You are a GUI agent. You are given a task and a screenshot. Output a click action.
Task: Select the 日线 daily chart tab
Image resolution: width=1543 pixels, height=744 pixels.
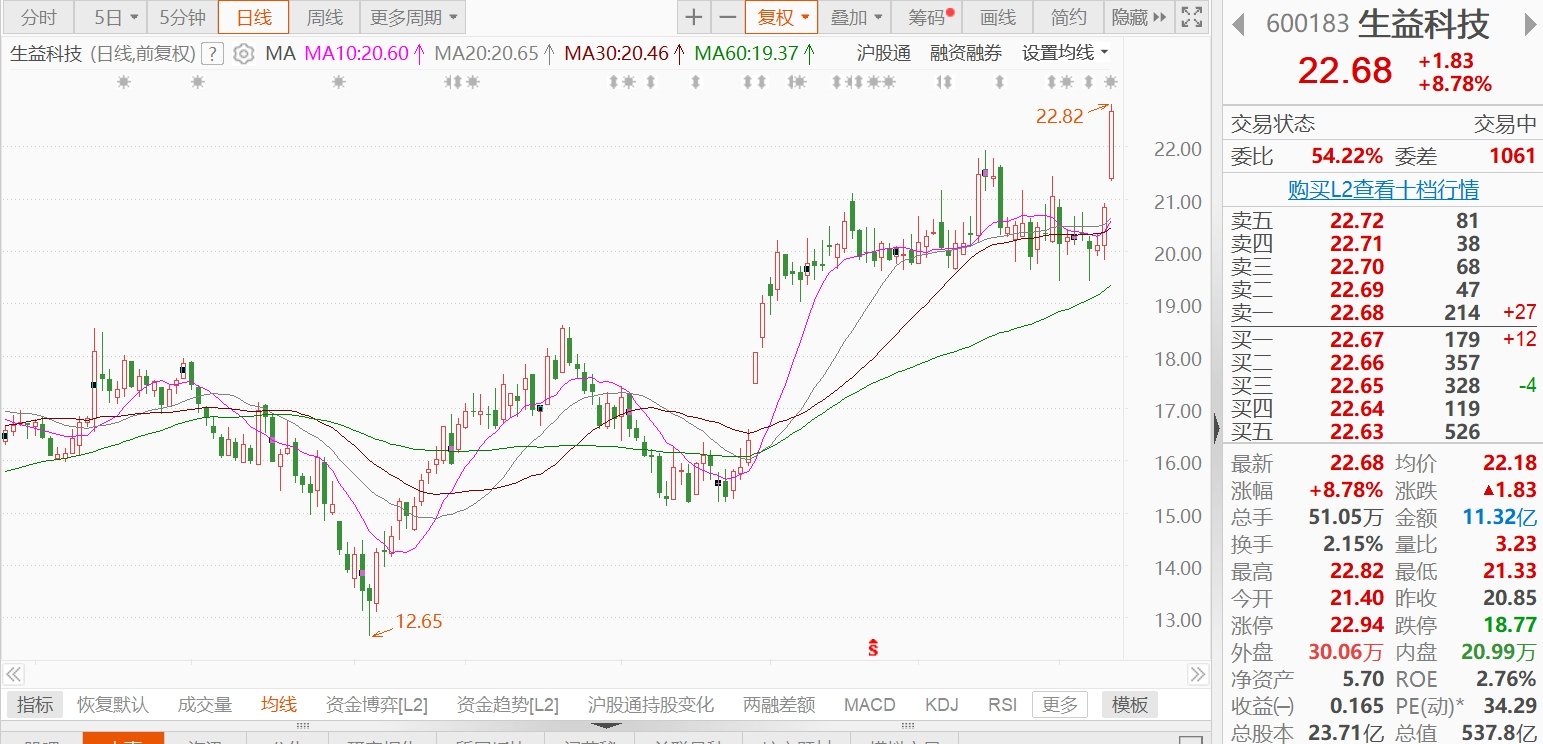(254, 17)
